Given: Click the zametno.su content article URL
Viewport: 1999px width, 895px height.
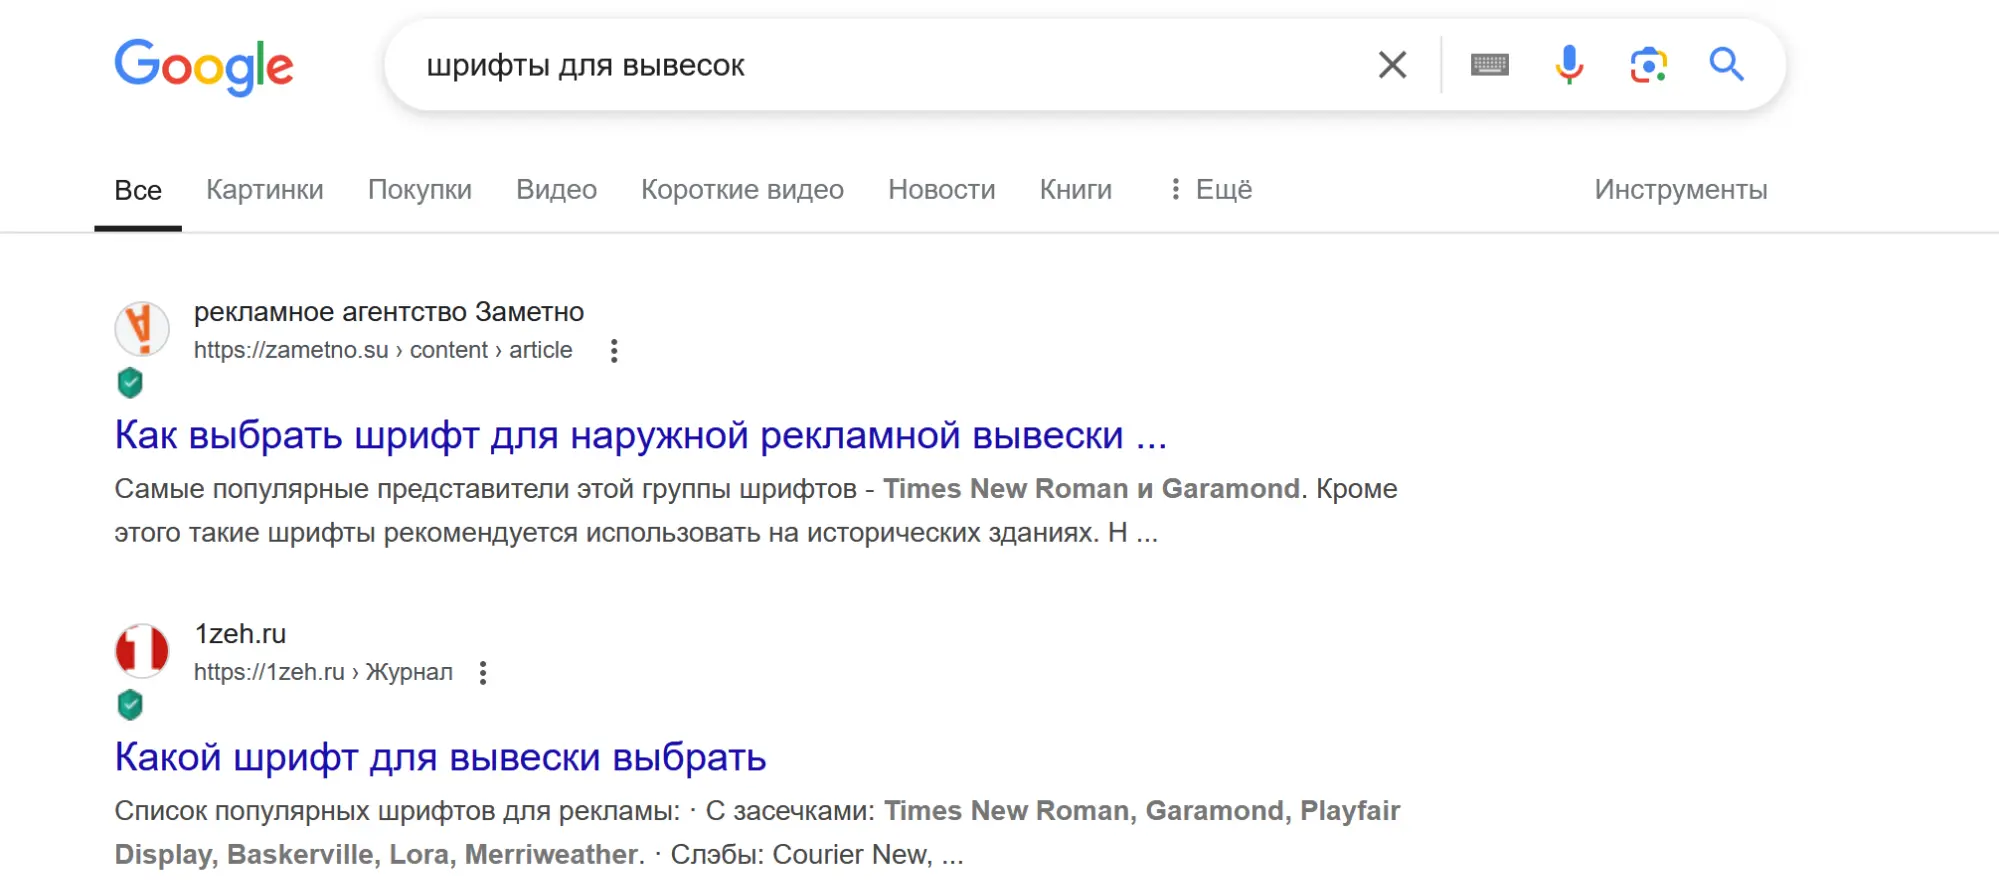Looking at the screenshot, I should point(383,350).
